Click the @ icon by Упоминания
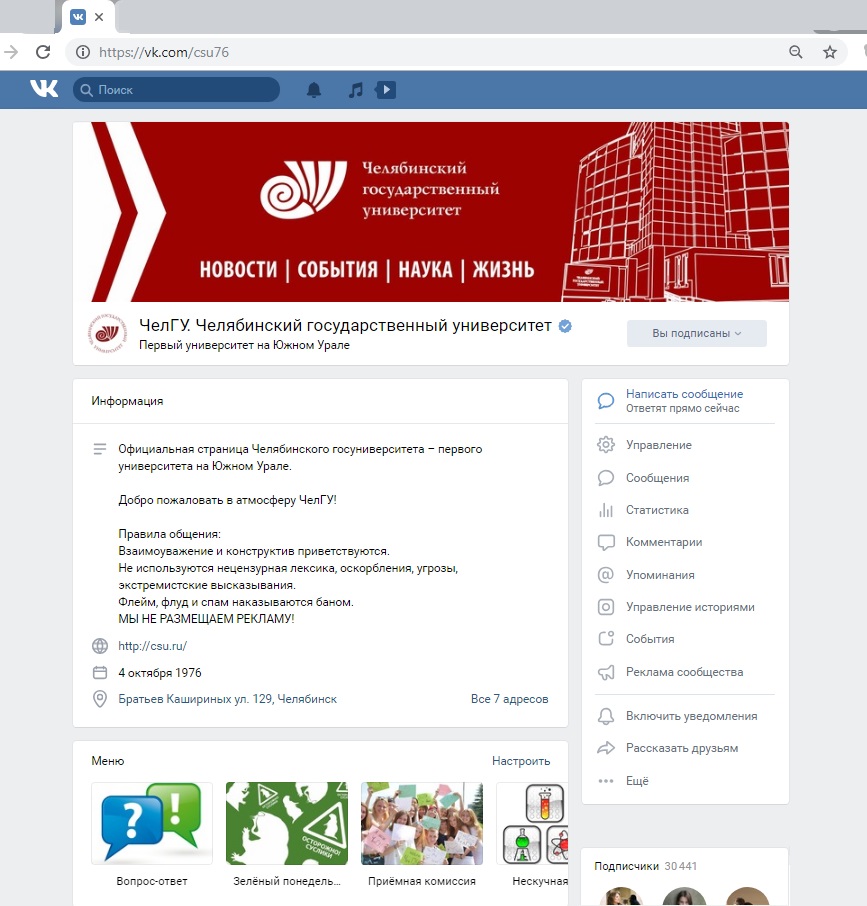Viewport: 867px width, 906px height. pyautogui.click(x=605, y=575)
